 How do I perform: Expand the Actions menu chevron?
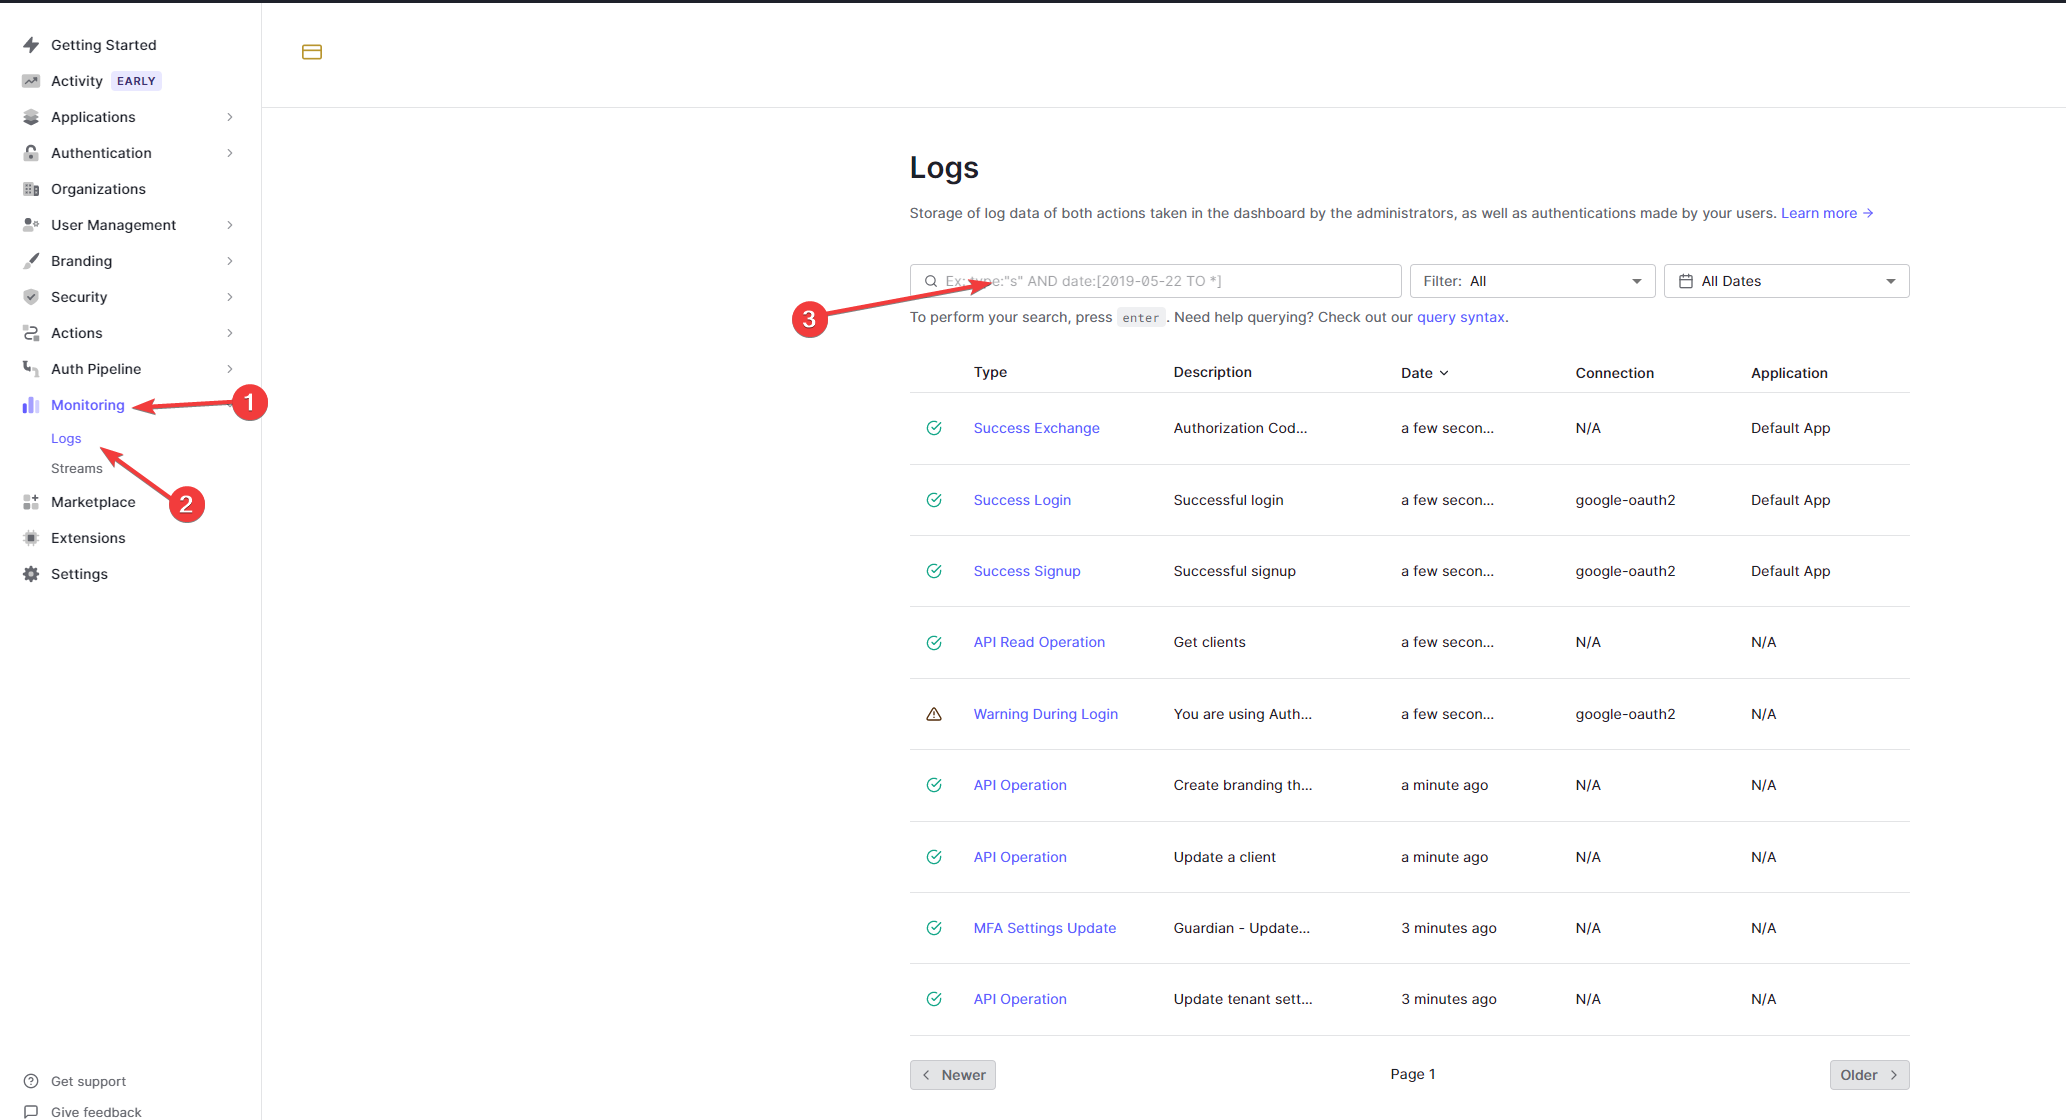(230, 333)
